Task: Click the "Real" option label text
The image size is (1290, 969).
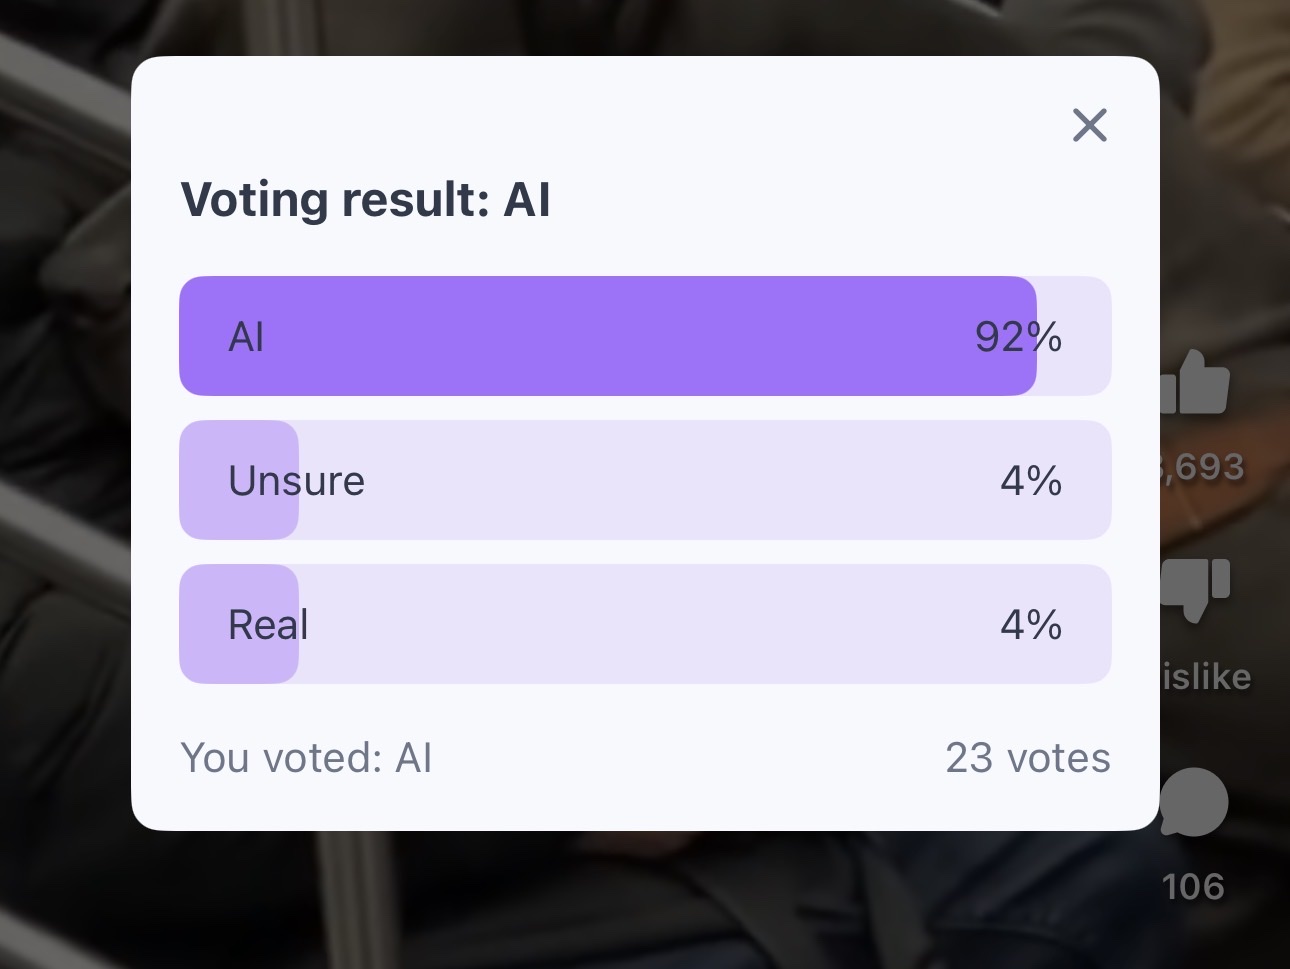Action: pyautogui.click(x=268, y=625)
